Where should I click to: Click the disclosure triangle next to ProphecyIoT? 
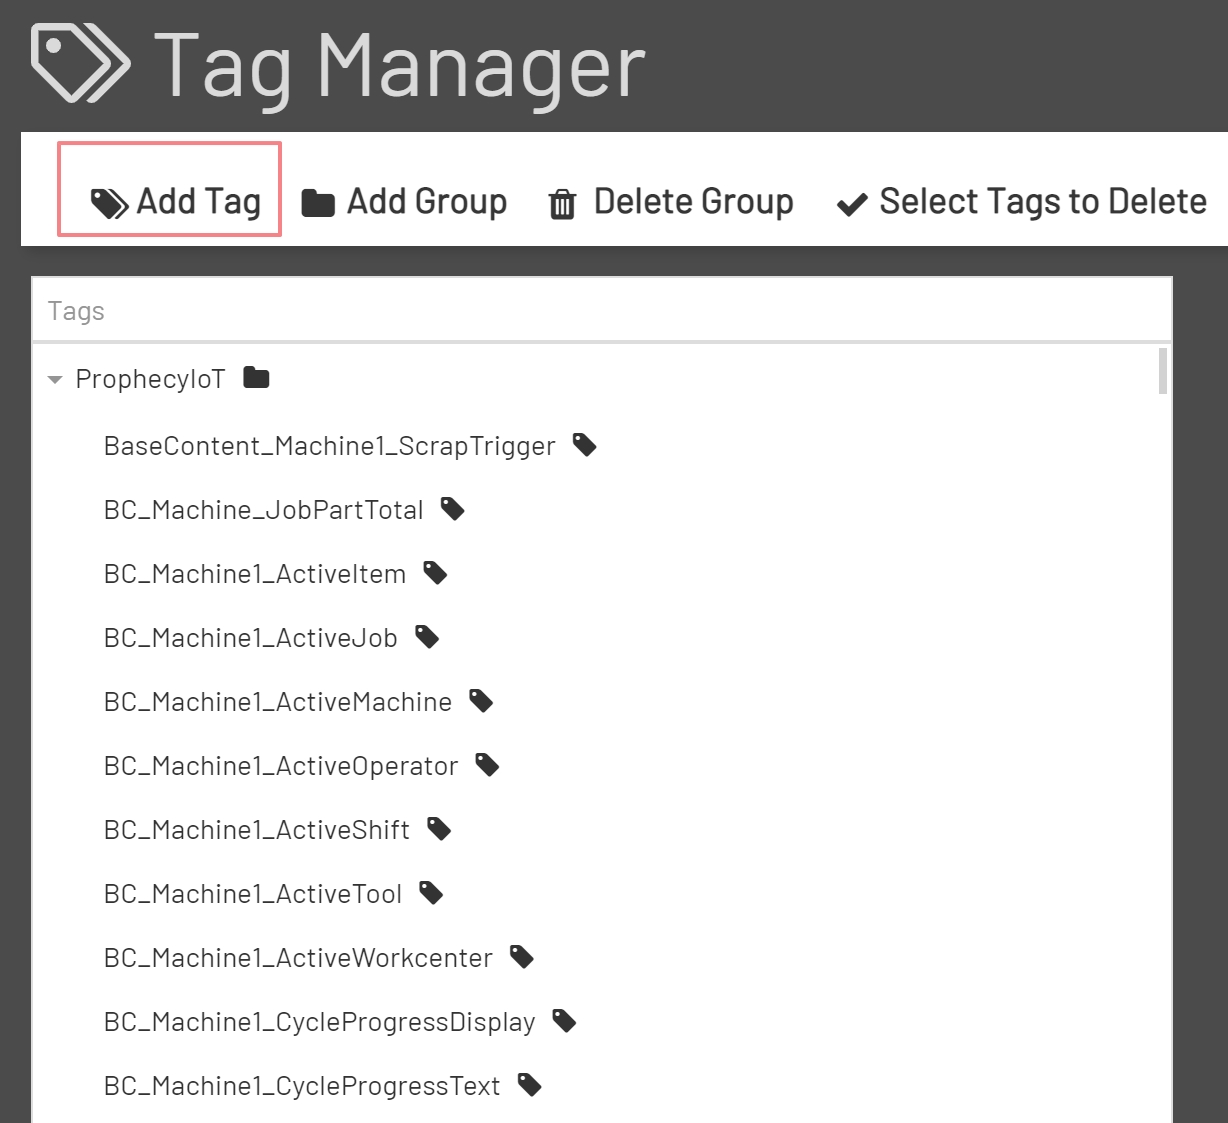point(56,379)
